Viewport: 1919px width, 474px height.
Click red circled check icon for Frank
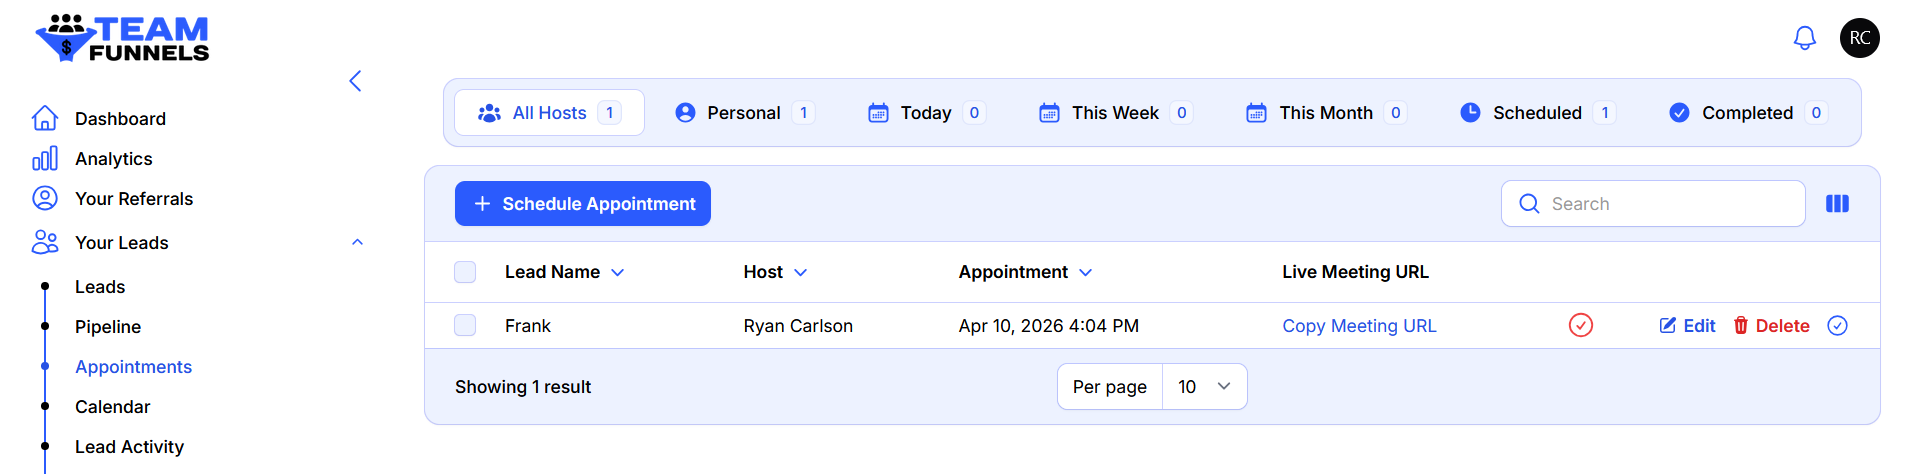1580,326
